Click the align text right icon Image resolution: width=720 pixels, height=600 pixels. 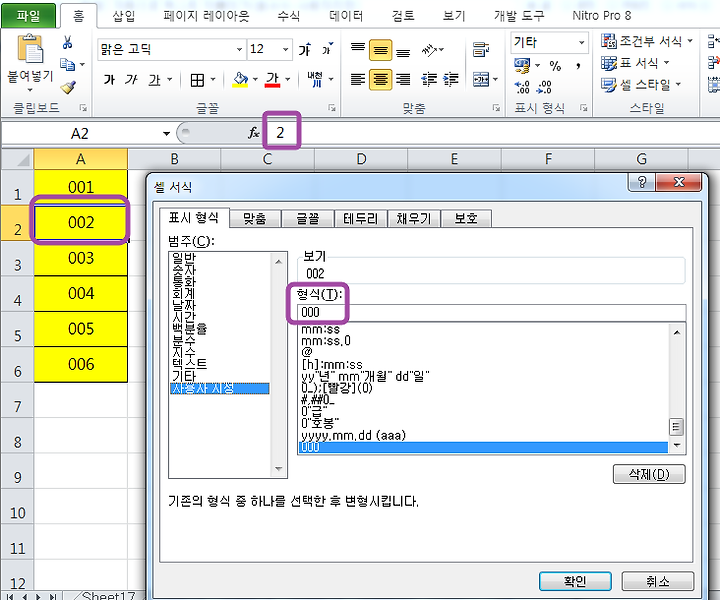(x=403, y=79)
